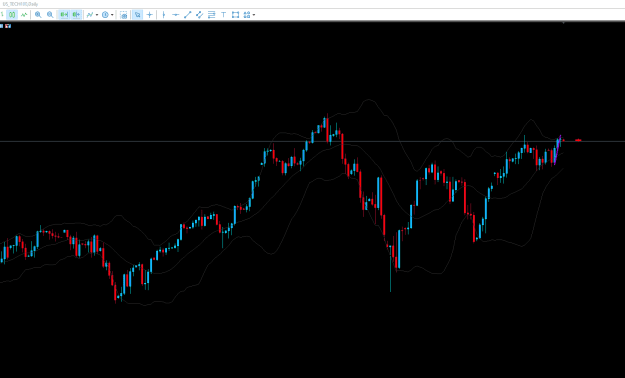Screen dimensions: 625x378
Task: Click the zoom in magnifier icon
Action: pos(38,15)
